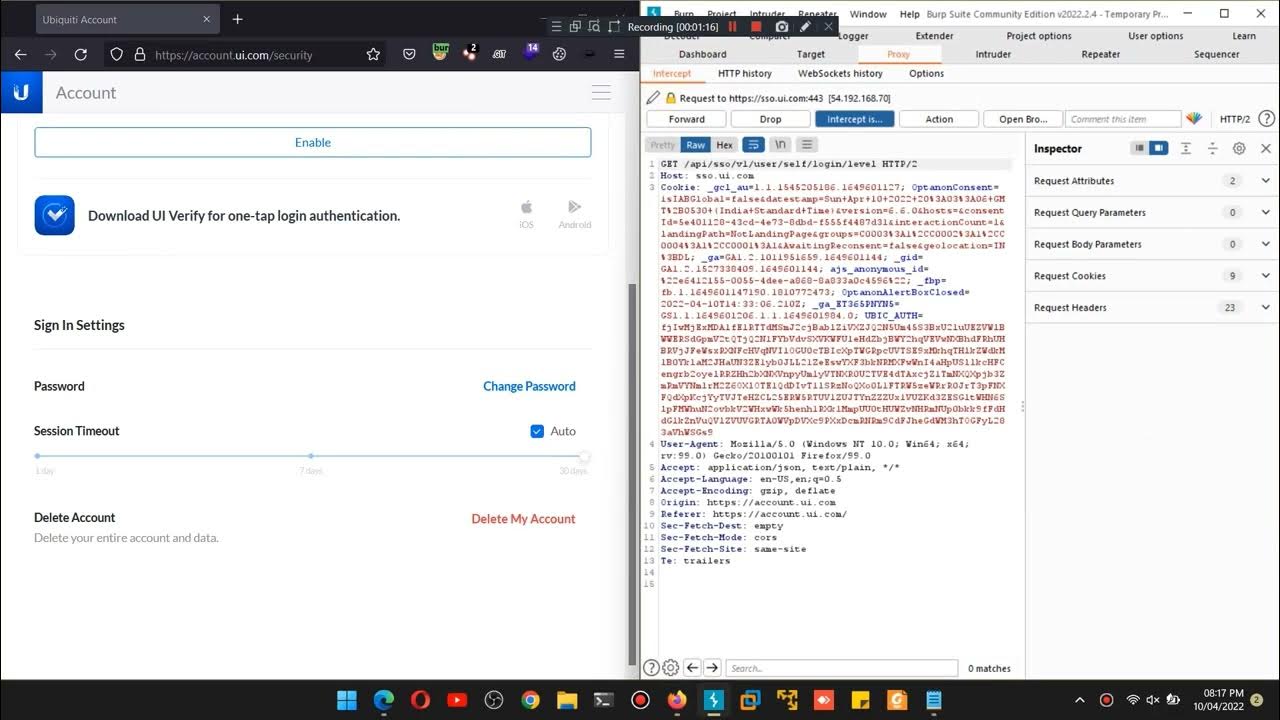Open the Pocket icon in Firefox toolbar
The height and width of the screenshot is (720, 1280).
(409, 55)
